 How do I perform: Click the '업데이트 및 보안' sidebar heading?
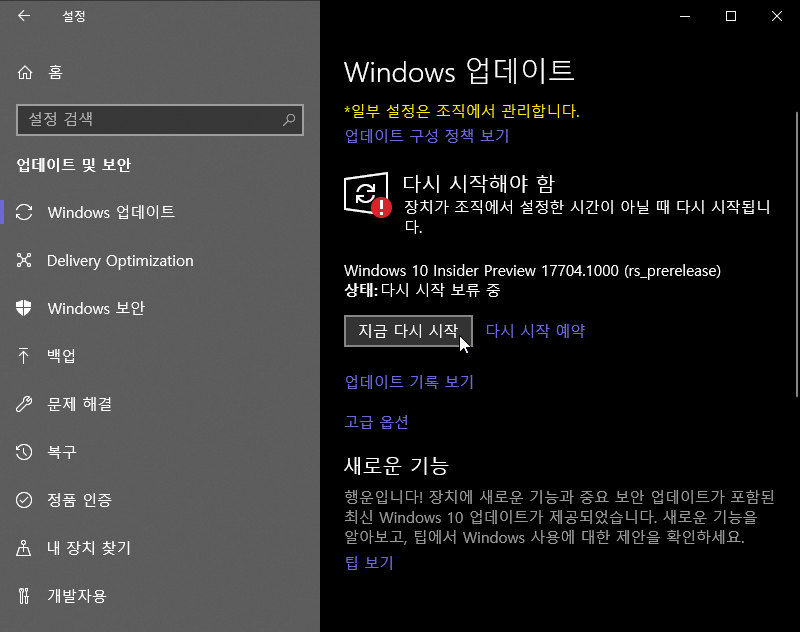pos(74,165)
